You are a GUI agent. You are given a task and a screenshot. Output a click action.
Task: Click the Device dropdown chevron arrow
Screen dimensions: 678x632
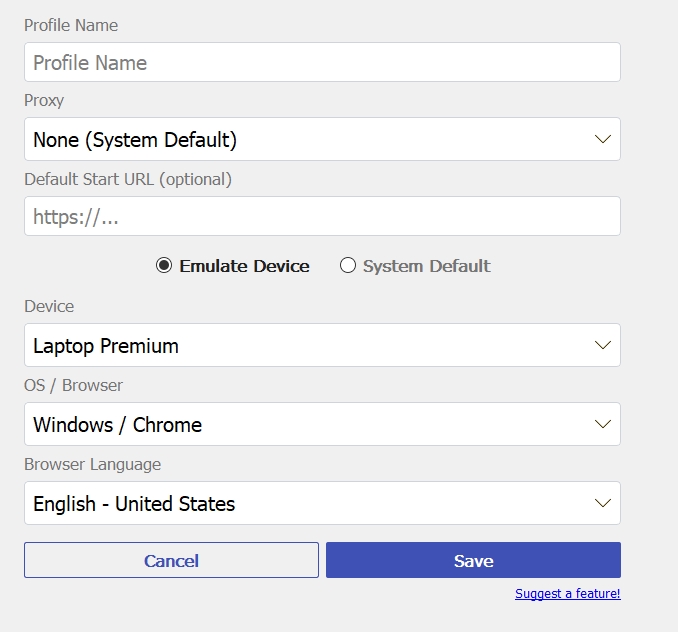602,345
